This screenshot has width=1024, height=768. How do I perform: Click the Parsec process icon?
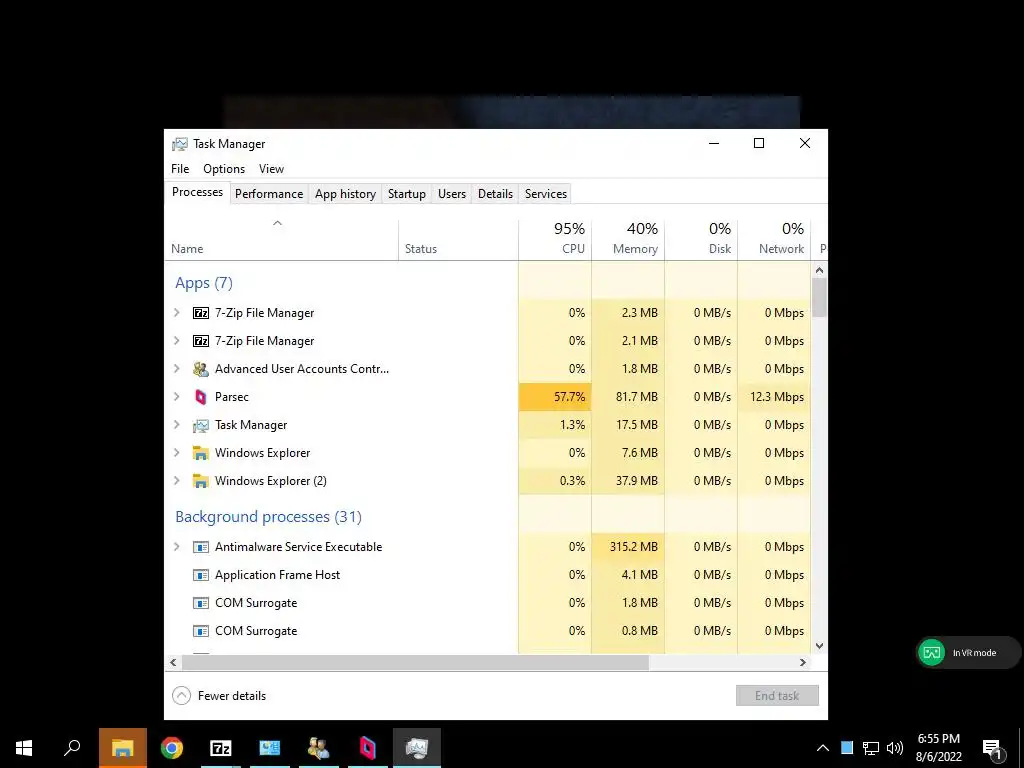(200, 397)
